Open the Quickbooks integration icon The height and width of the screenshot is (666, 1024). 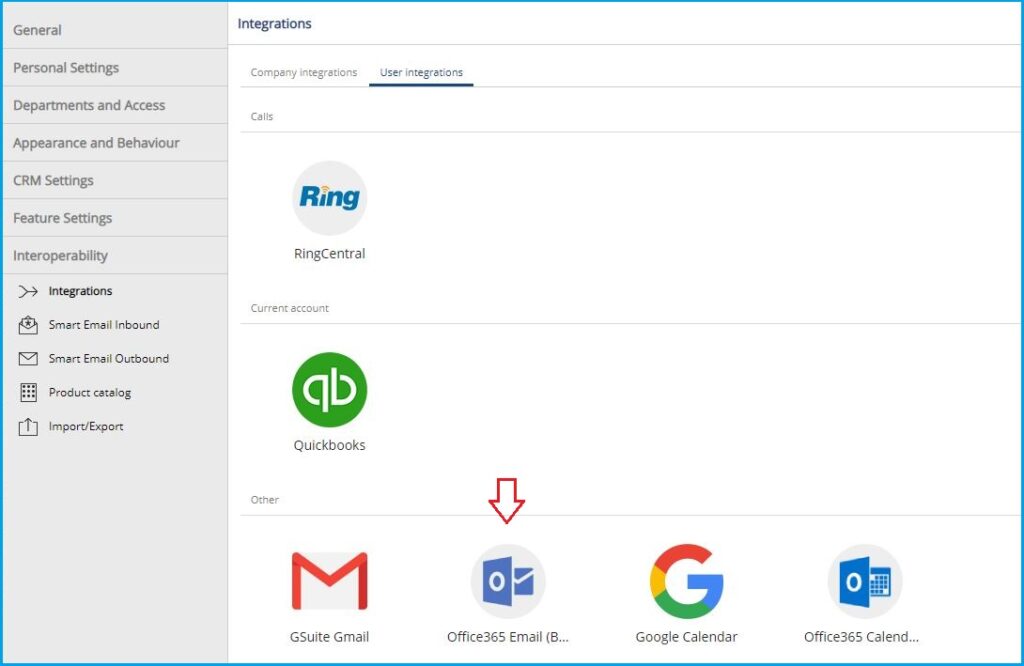point(329,390)
